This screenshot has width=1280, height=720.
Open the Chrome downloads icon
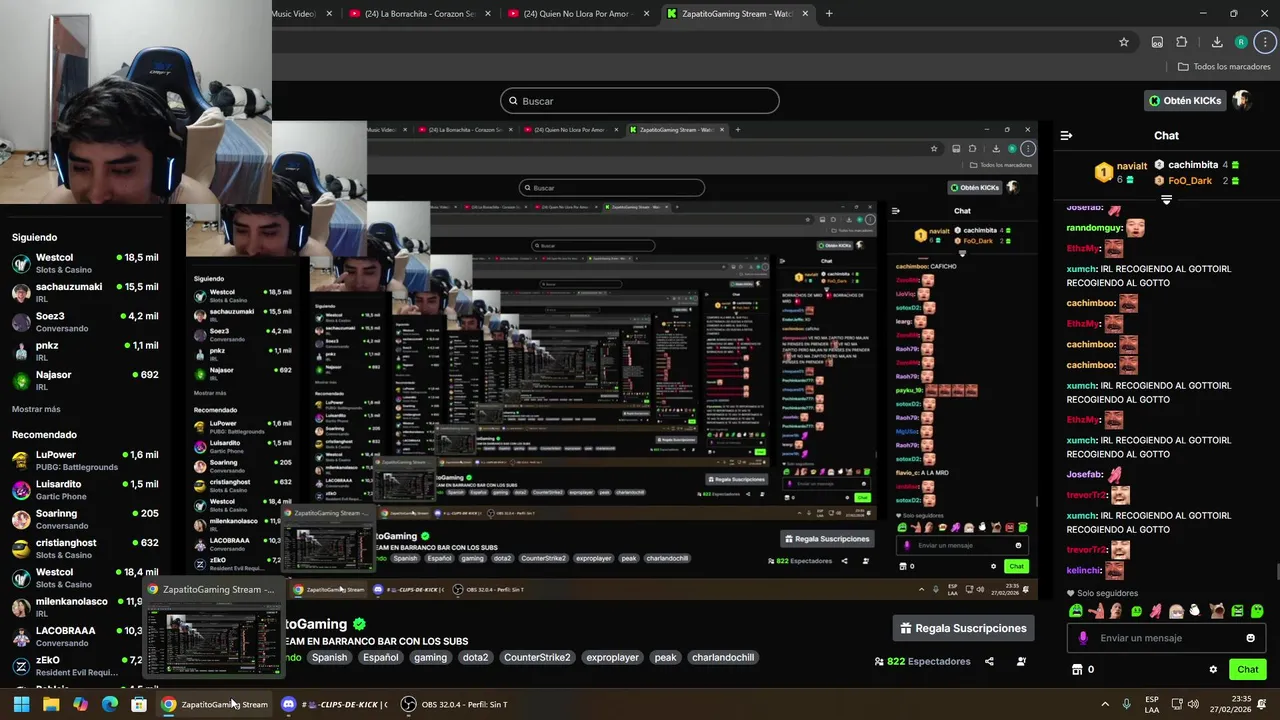click(1217, 42)
